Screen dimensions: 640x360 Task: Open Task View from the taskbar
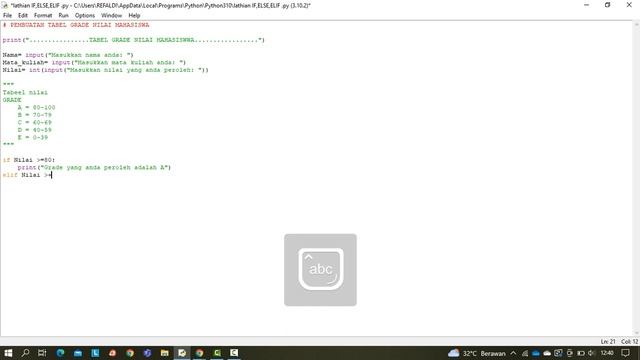[42, 353]
